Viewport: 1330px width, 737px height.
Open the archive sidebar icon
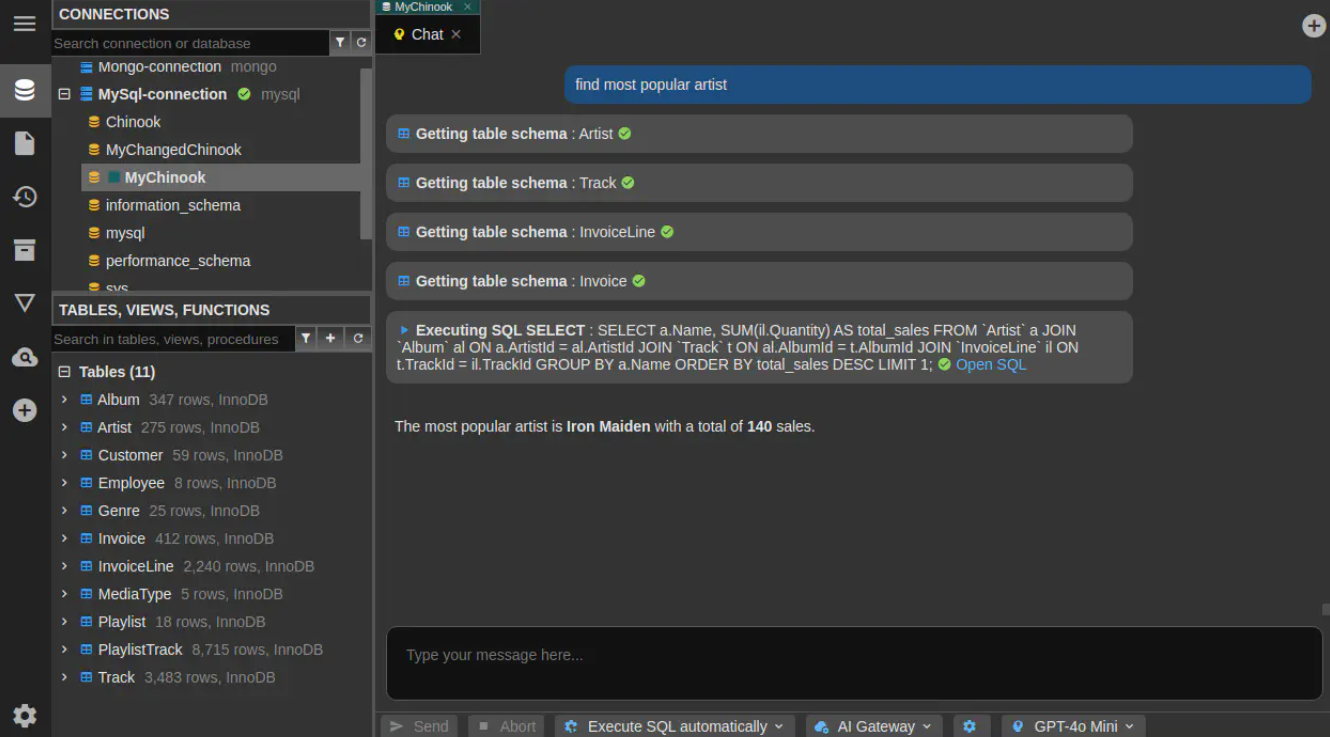click(x=25, y=250)
